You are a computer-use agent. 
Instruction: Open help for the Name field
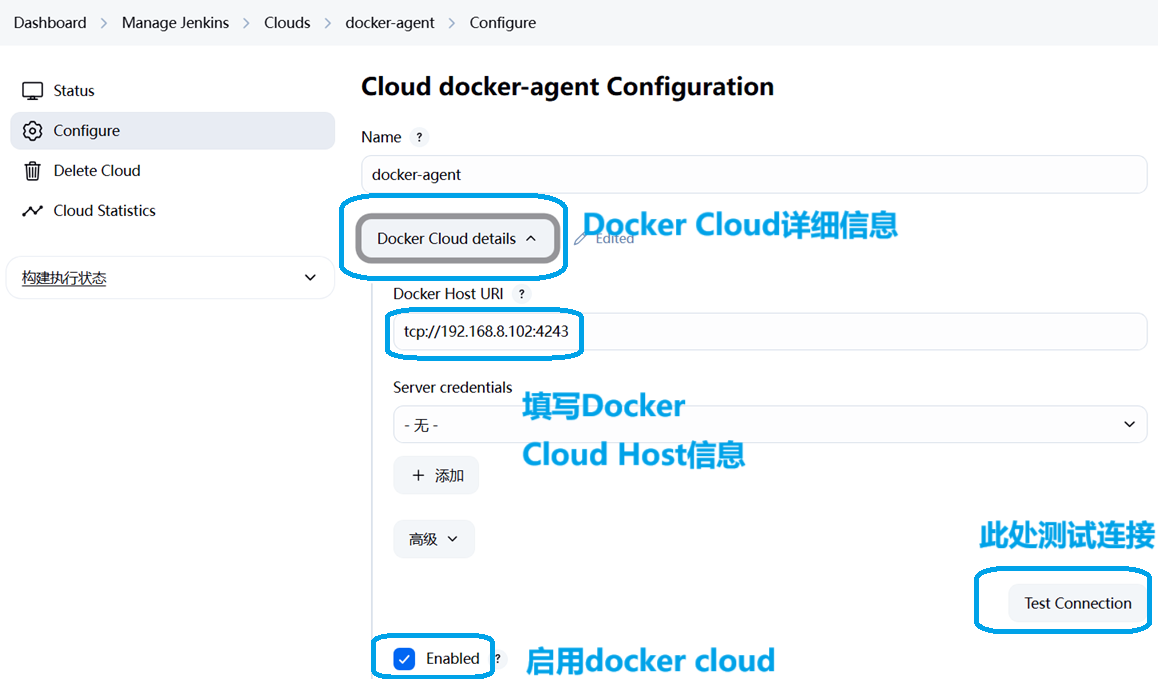pos(419,137)
